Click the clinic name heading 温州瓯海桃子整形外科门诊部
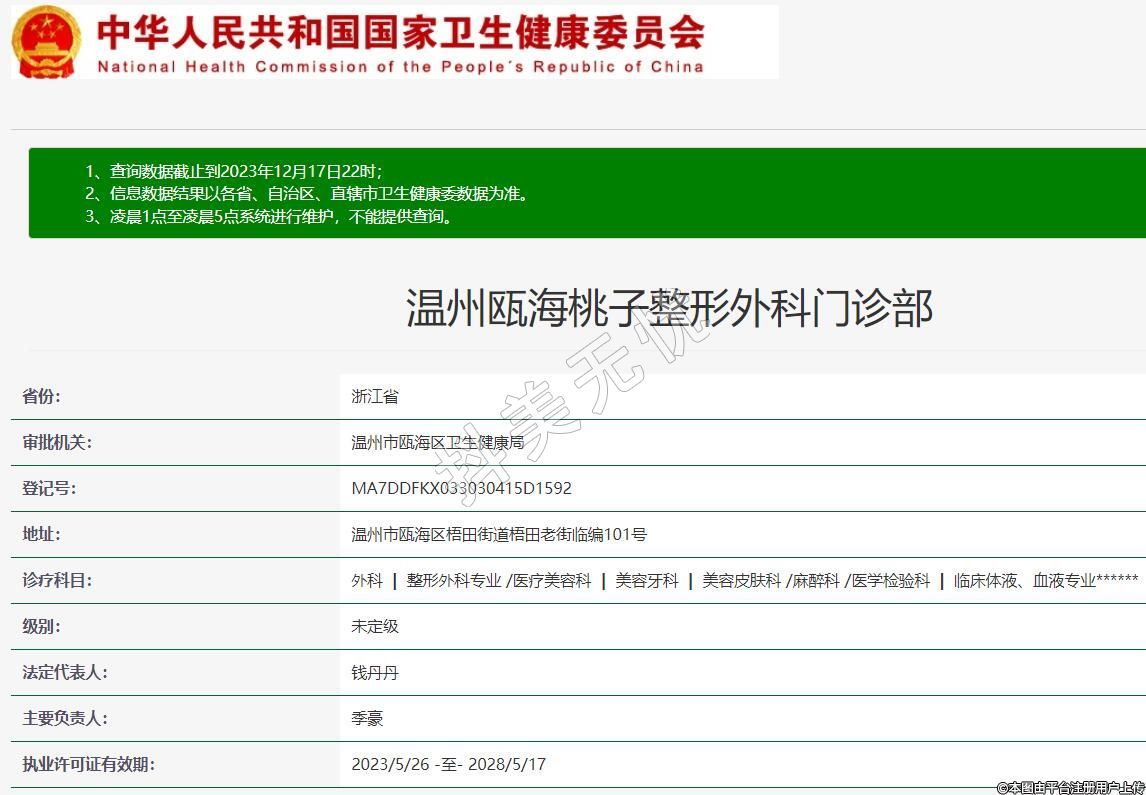This screenshot has width=1146, height=795. [x=668, y=308]
